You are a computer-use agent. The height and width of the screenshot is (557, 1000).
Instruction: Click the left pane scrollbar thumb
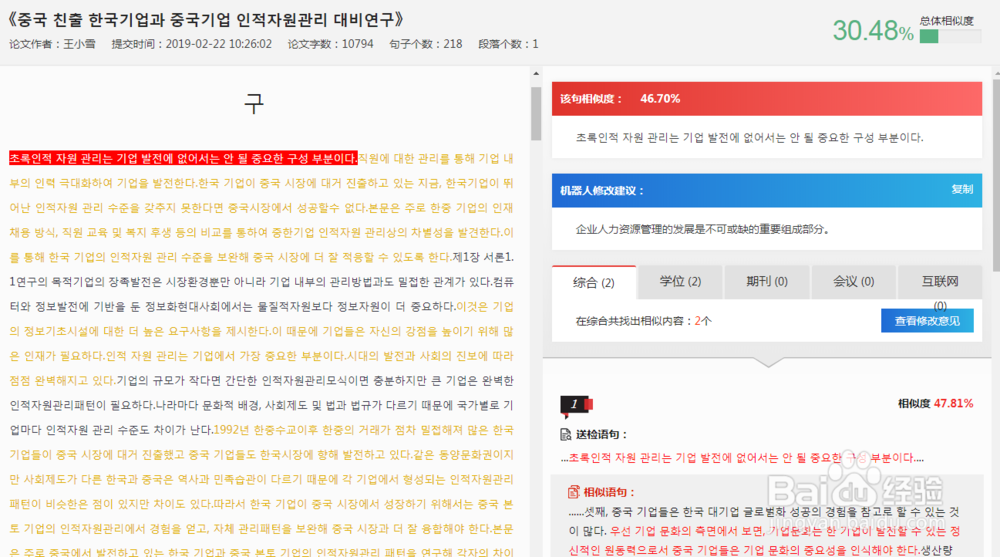pyautogui.click(x=536, y=114)
